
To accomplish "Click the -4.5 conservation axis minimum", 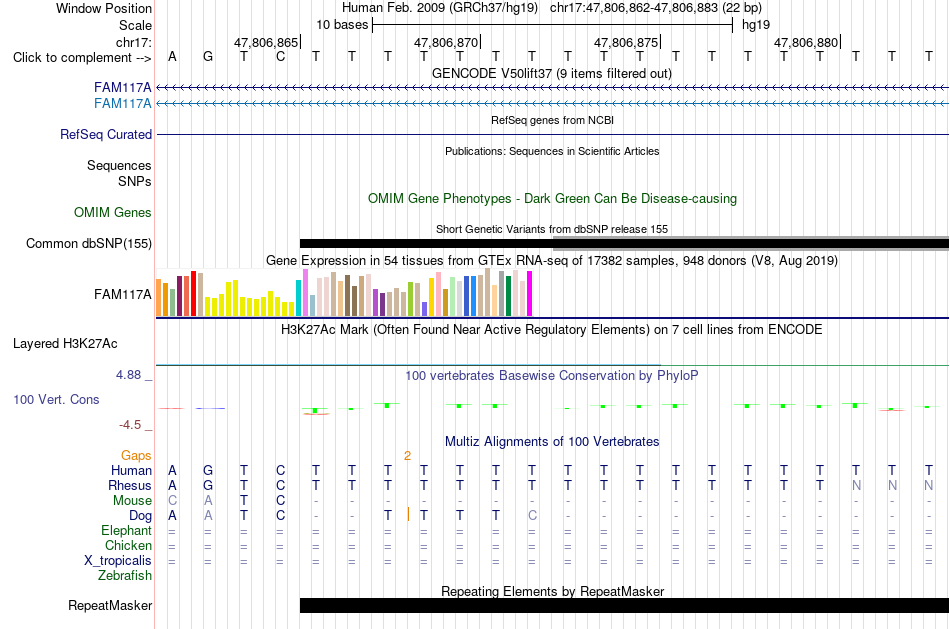I will click(x=130, y=425).
